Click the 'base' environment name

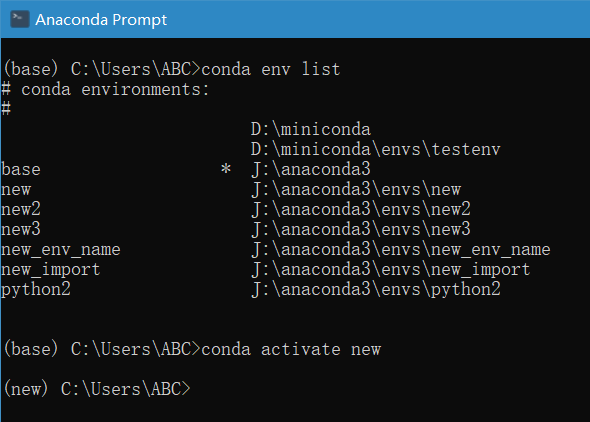pyautogui.click(x=21, y=169)
